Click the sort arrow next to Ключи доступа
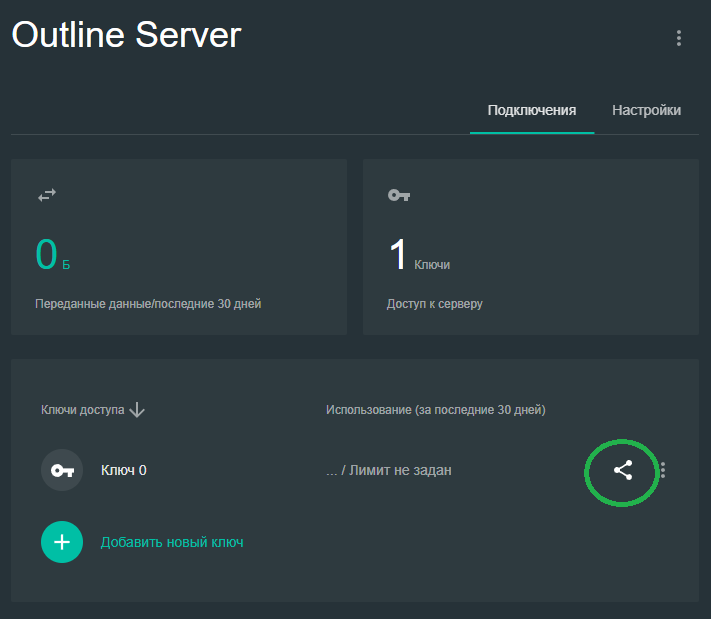 pos(138,410)
